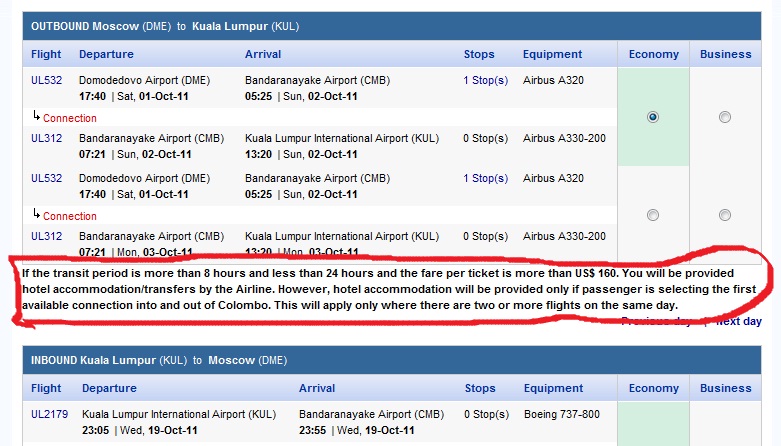The height and width of the screenshot is (446, 781).
Task: Open the second UL532 flight link
Action: [46, 178]
